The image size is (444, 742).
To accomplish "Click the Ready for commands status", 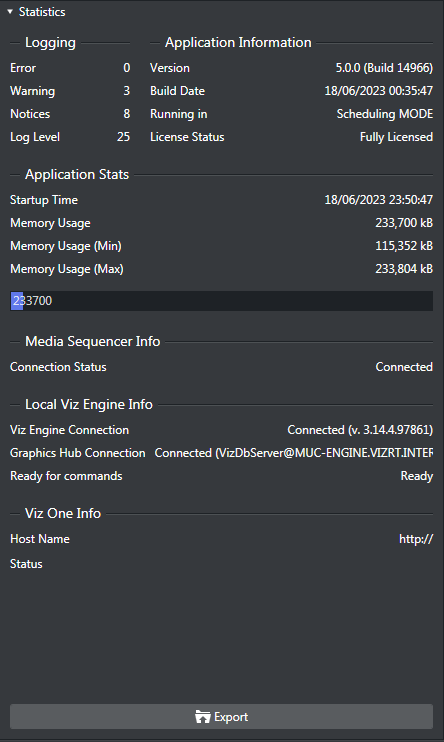I will pos(417,476).
